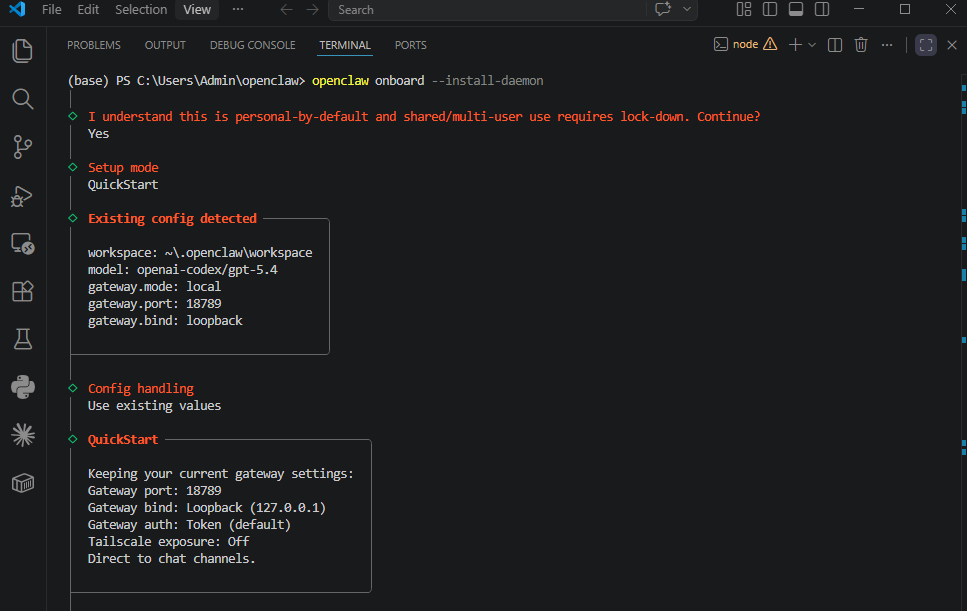The width and height of the screenshot is (967, 611).
Task: Toggle maximized panel size button
Action: click(926, 44)
